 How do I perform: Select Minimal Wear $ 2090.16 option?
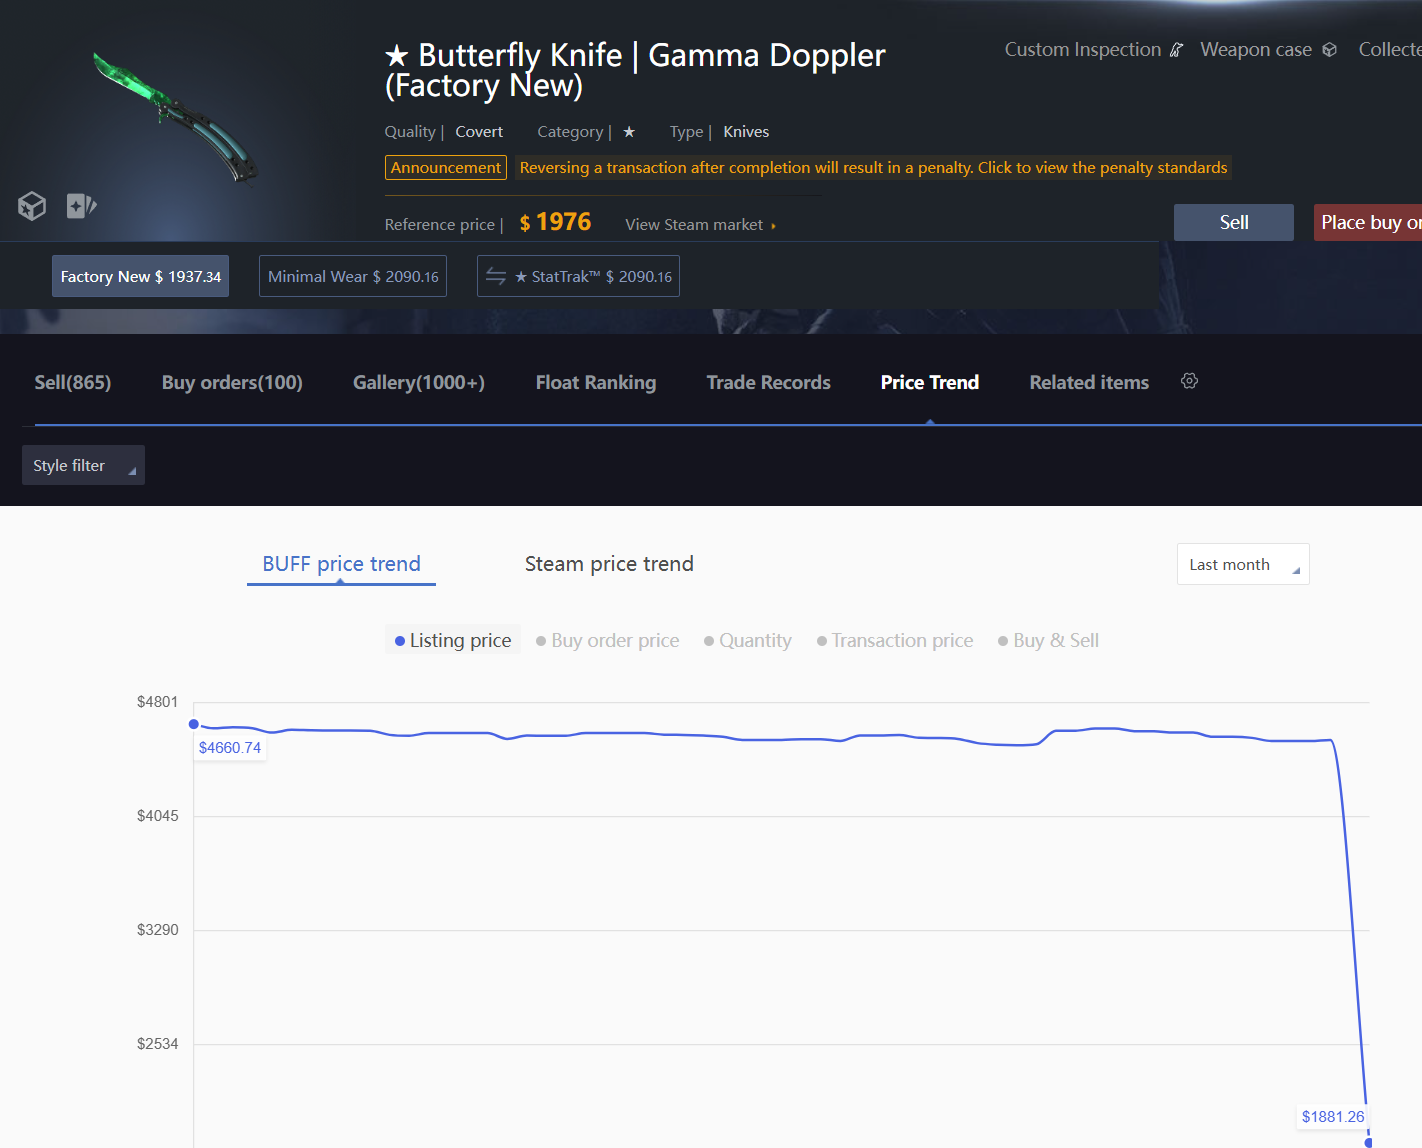pyautogui.click(x=353, y=277)
